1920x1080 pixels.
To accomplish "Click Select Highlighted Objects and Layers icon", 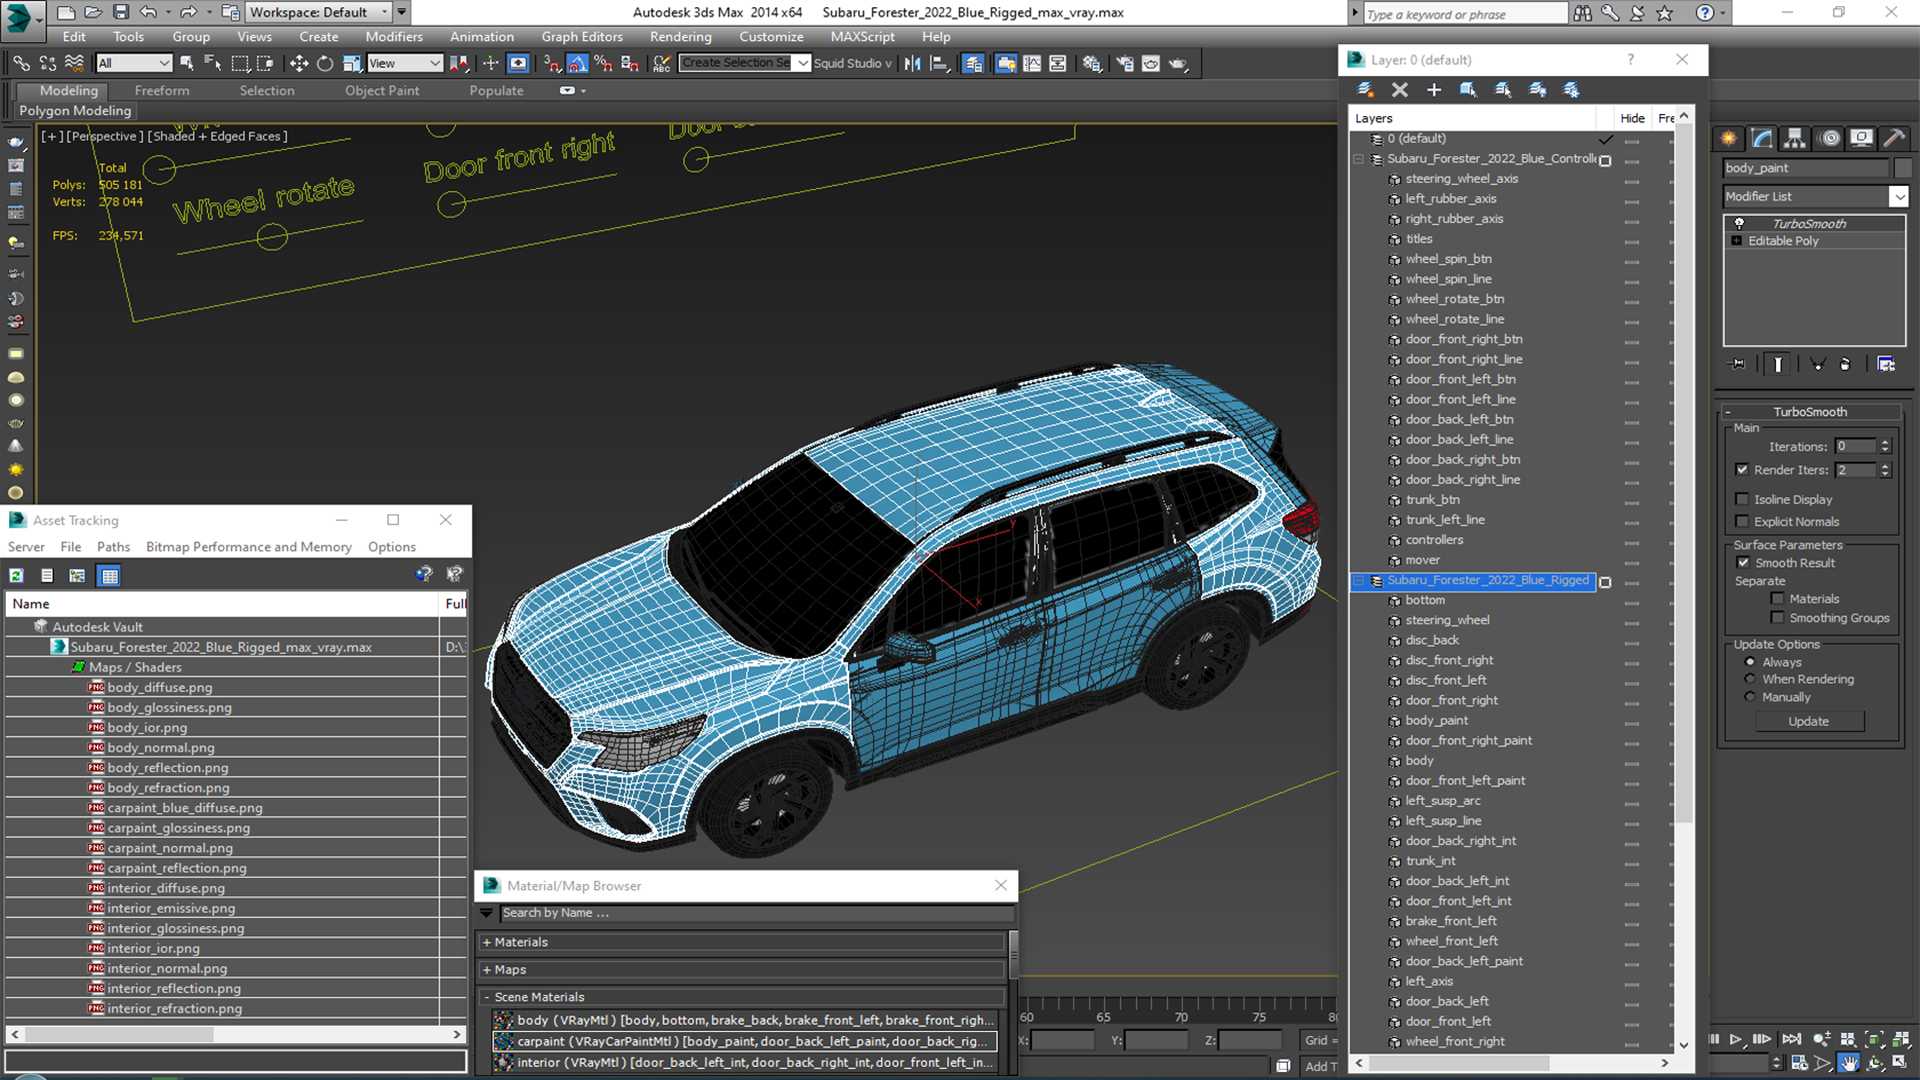I will click(1468, 90).
